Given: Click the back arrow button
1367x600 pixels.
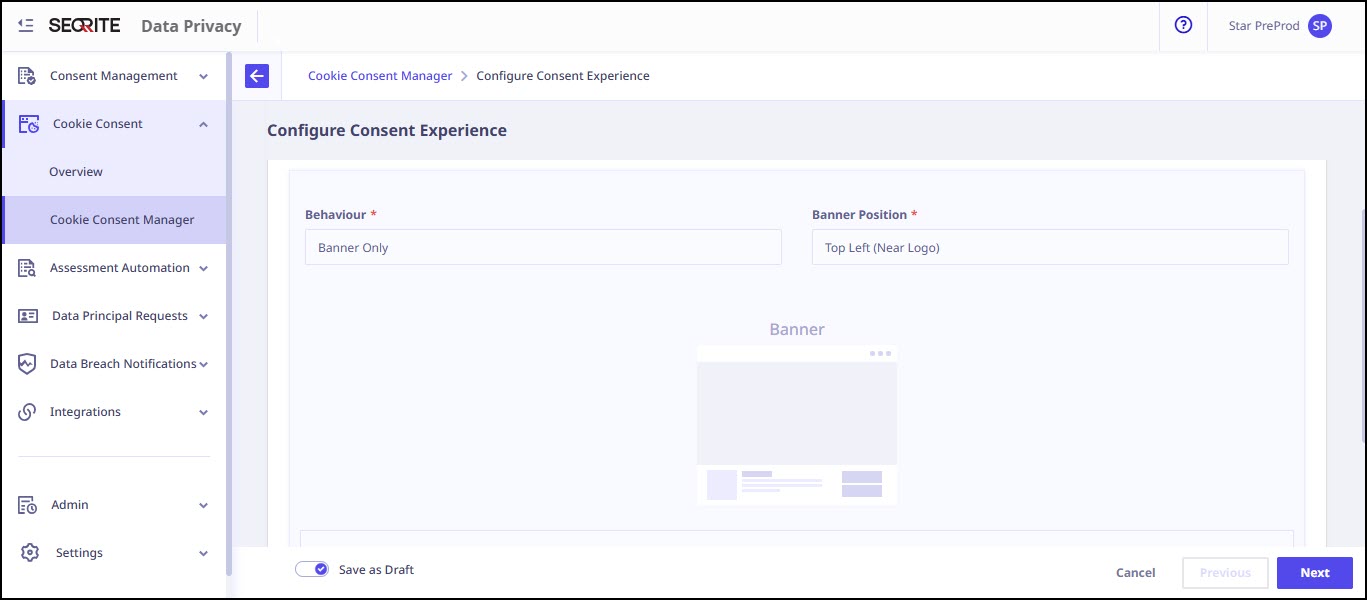Looking at the screenshot, I should [257, 76].
